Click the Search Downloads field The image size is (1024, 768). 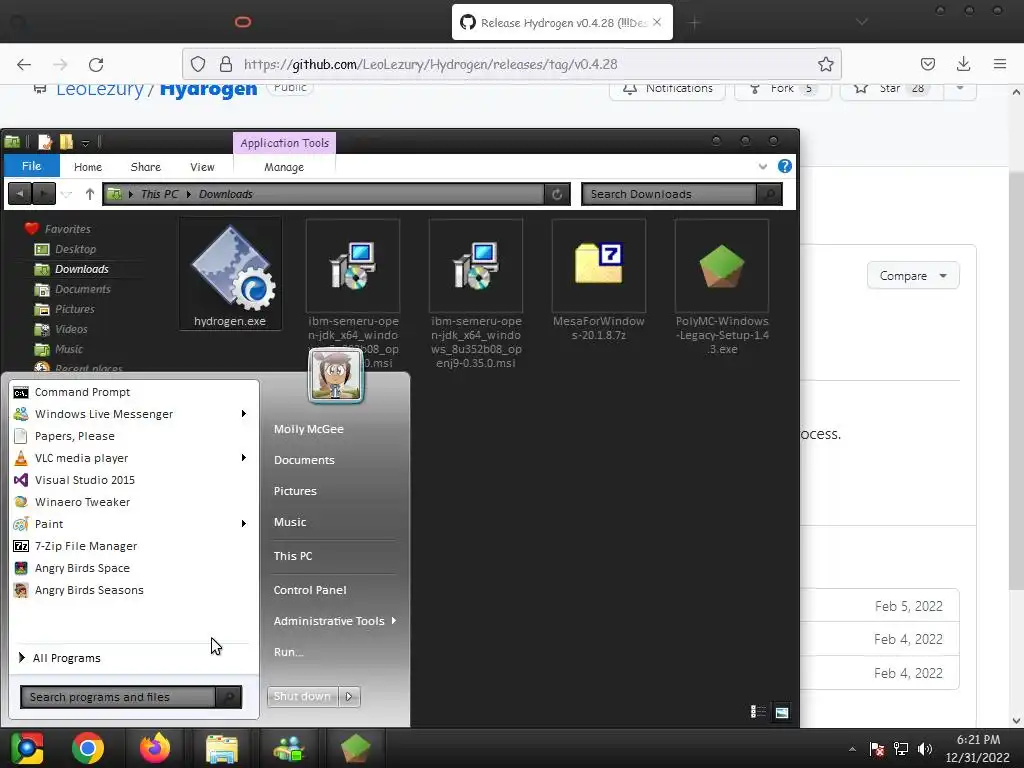tap(669, 194)
